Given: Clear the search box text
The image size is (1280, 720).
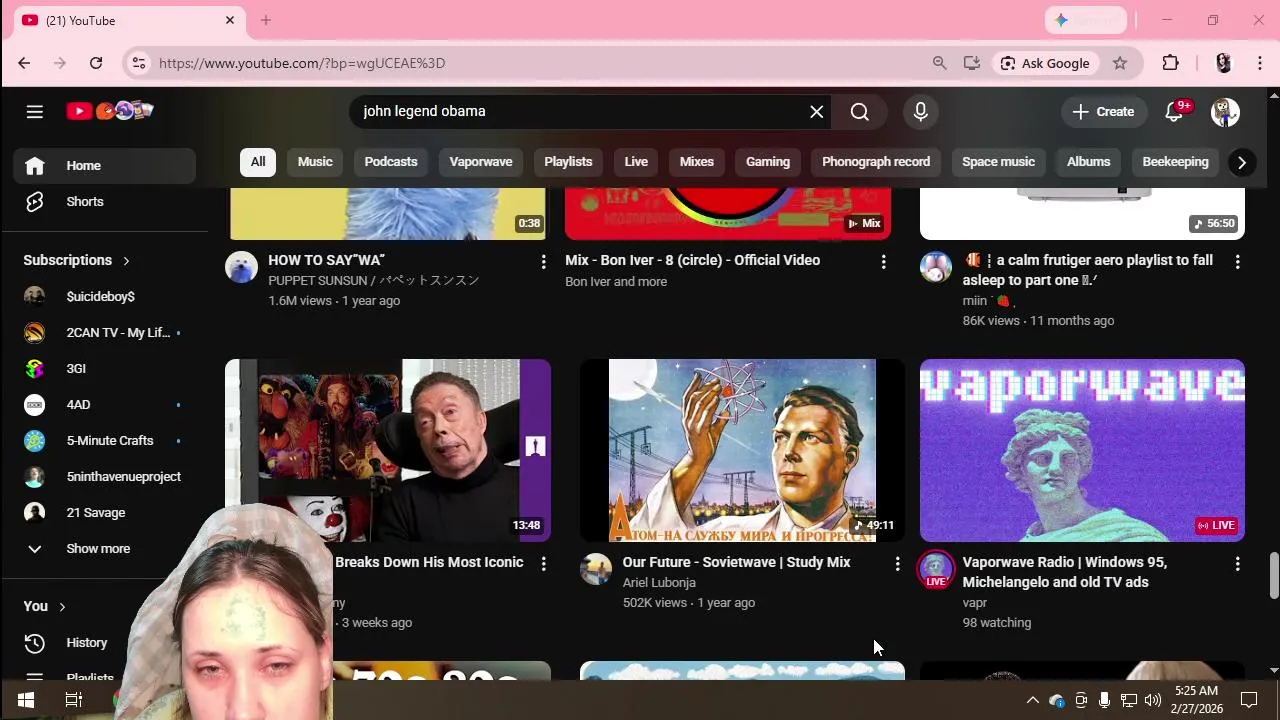Looking at the screenshot, I should (817, 111).
